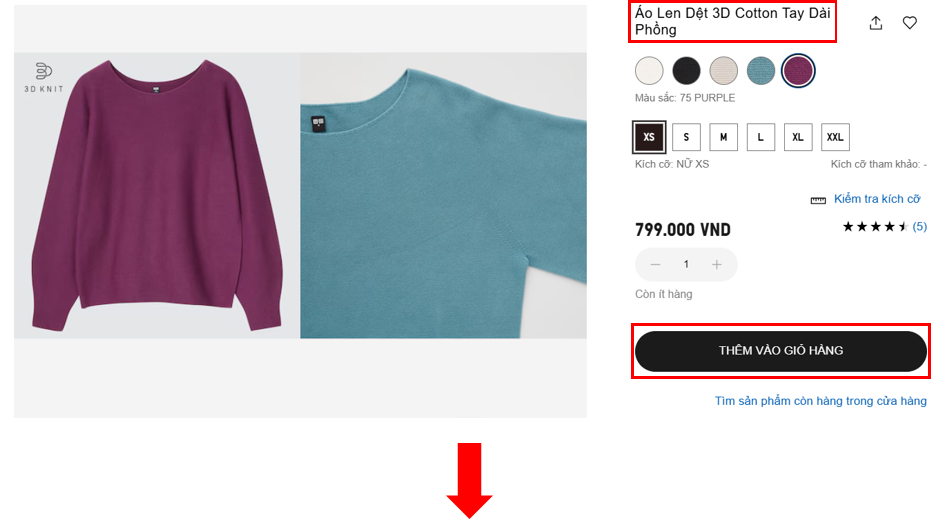Click the star rating icons

pyautogui.click(x=877, y=227)
